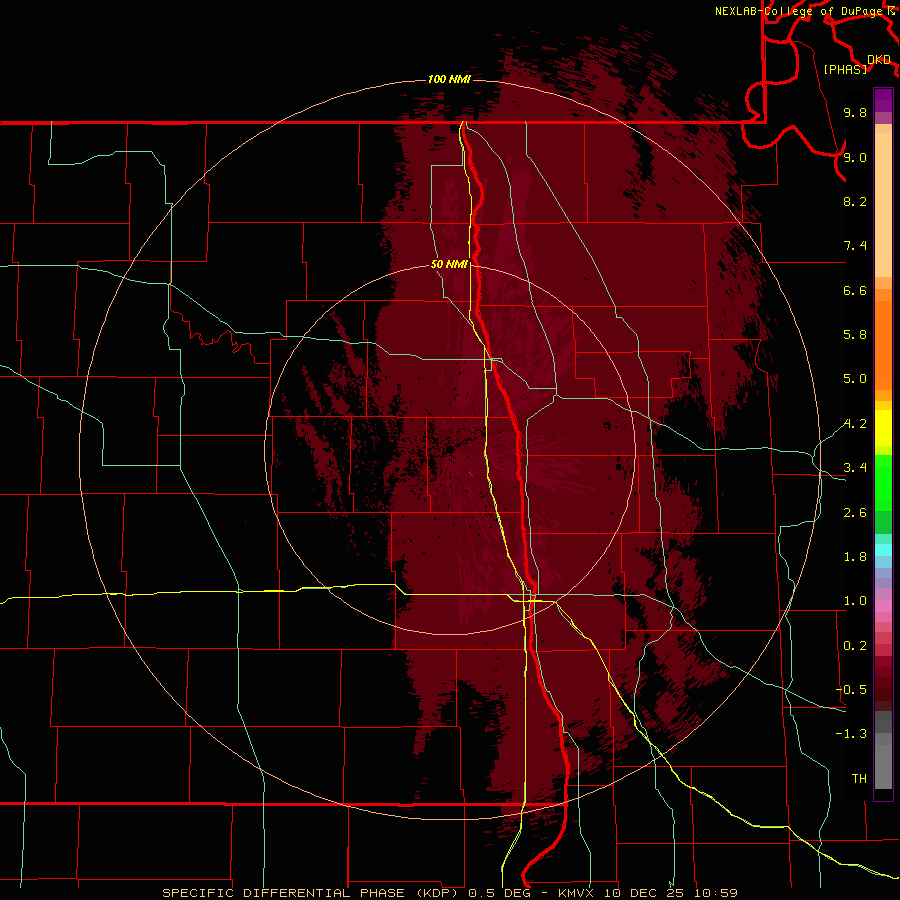Viewport: 900px width, 900px height.
Task: Click the 9.0 value on the color scale
Action: pos(855,157)
